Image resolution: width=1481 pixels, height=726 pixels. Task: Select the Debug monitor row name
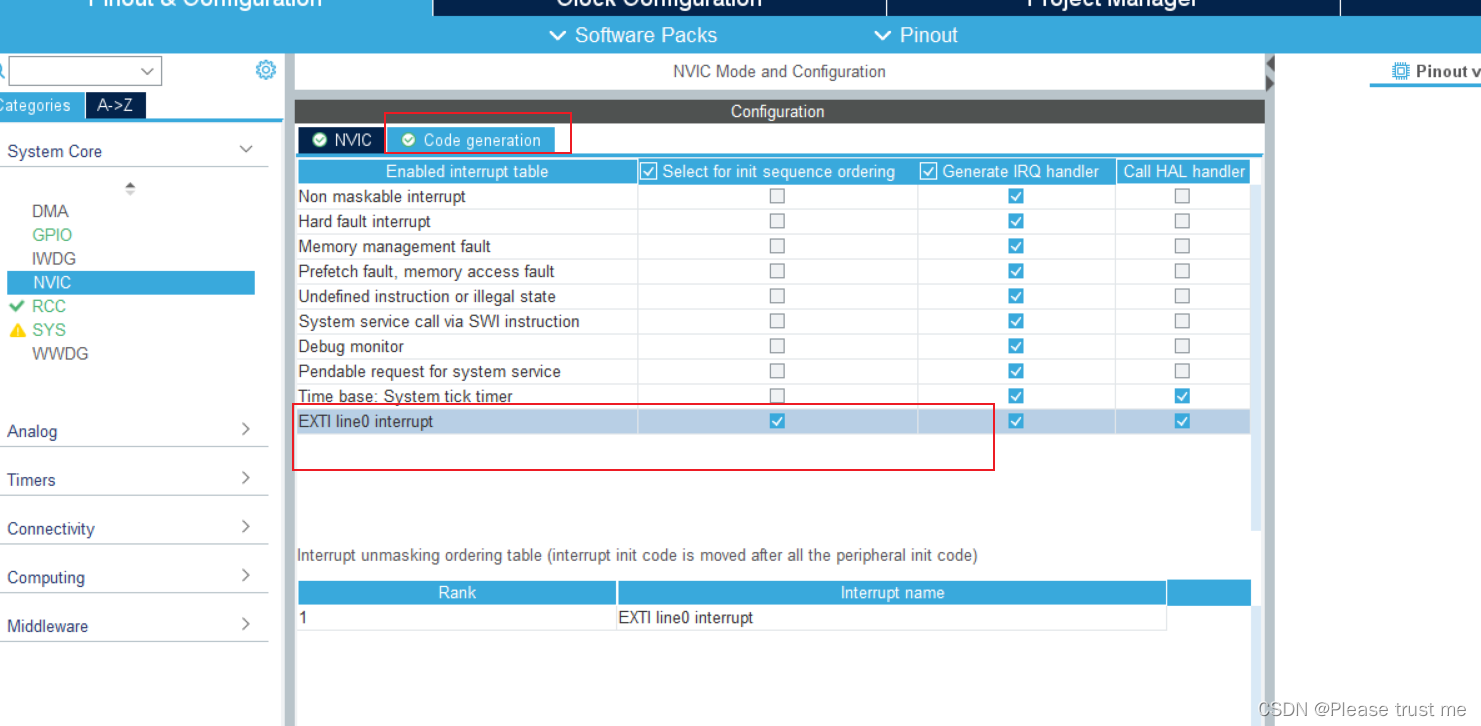click(351, 346)
